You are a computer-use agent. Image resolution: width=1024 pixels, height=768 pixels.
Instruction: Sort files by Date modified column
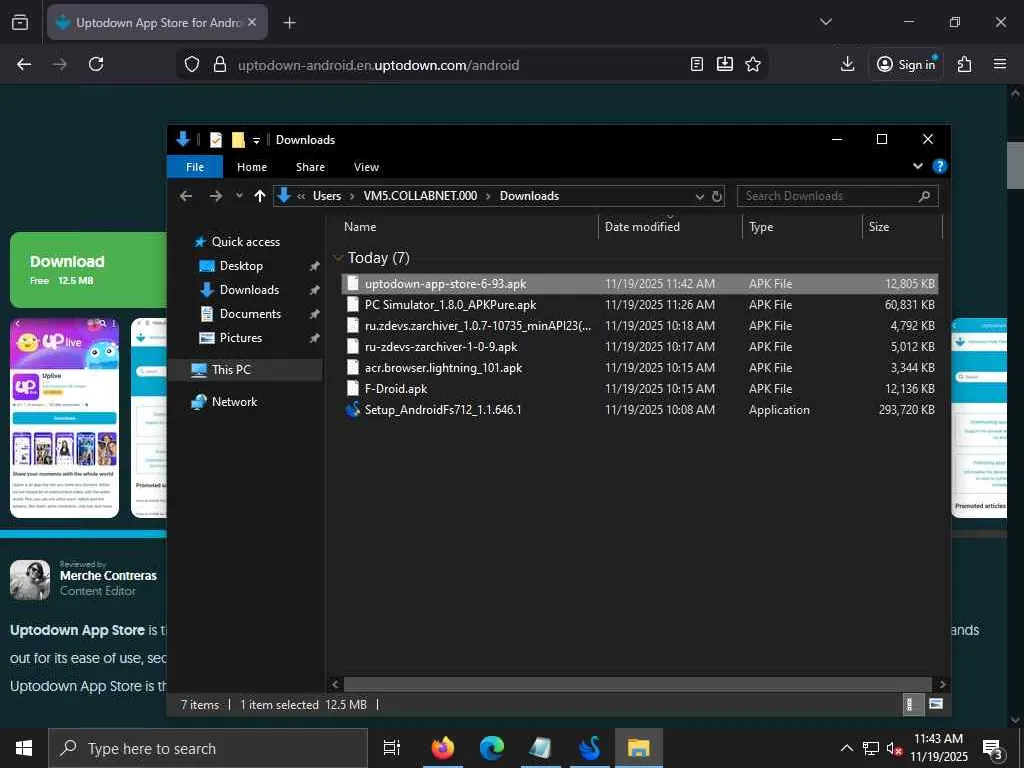(642, 227)
